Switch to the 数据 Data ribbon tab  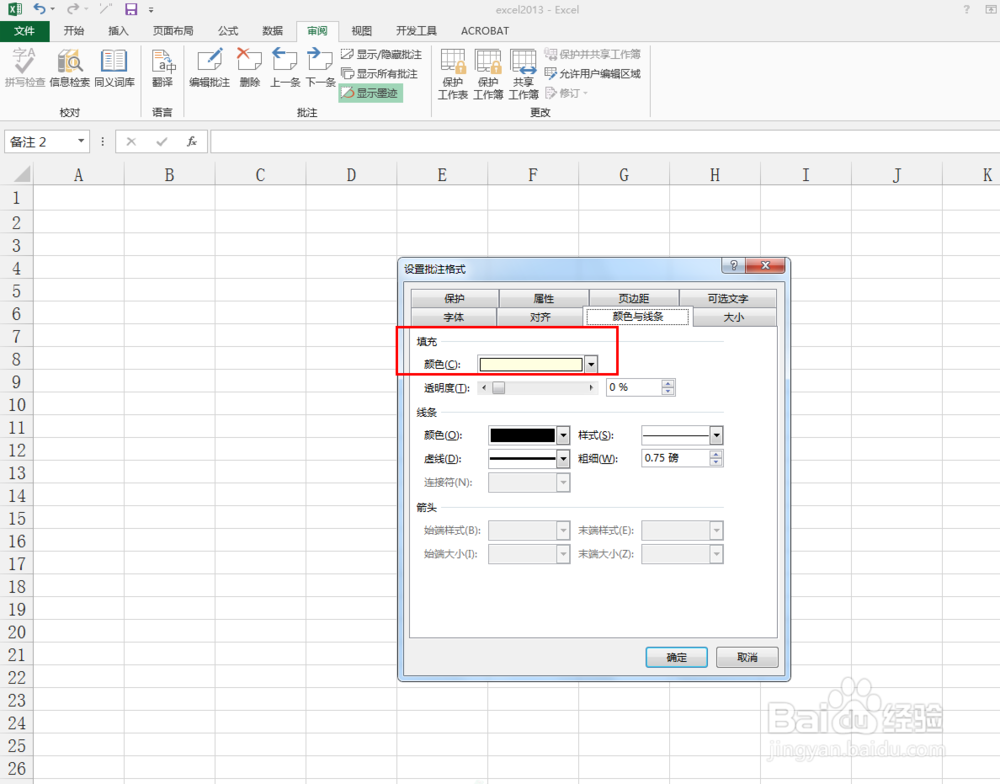point(272,31)
